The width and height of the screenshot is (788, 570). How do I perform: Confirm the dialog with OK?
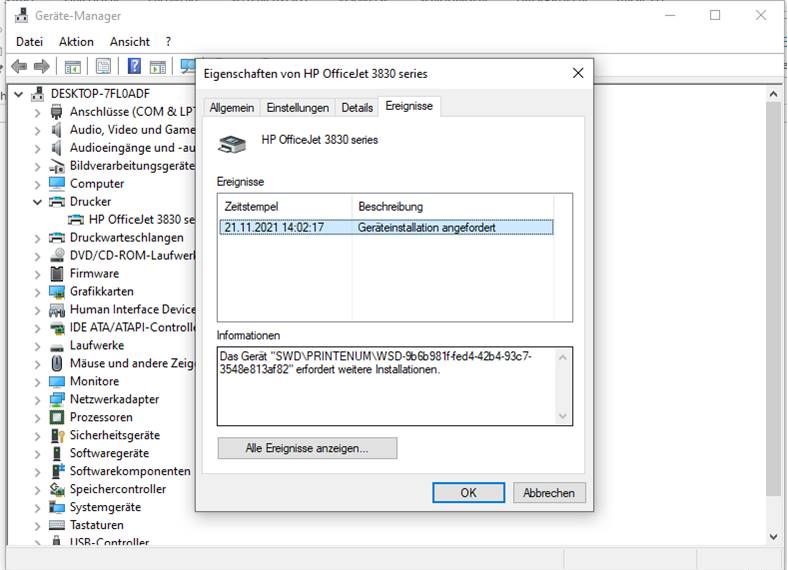[x=468, y=493]
